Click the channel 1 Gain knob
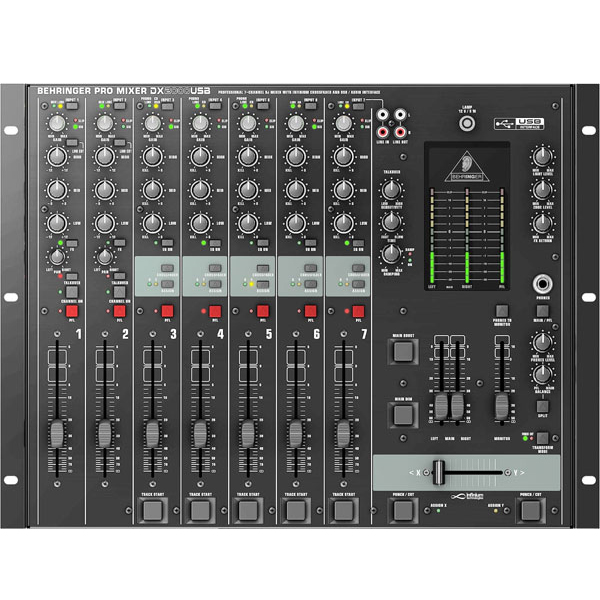The height and width of the screenshot is (600, 600). point(57,123)
